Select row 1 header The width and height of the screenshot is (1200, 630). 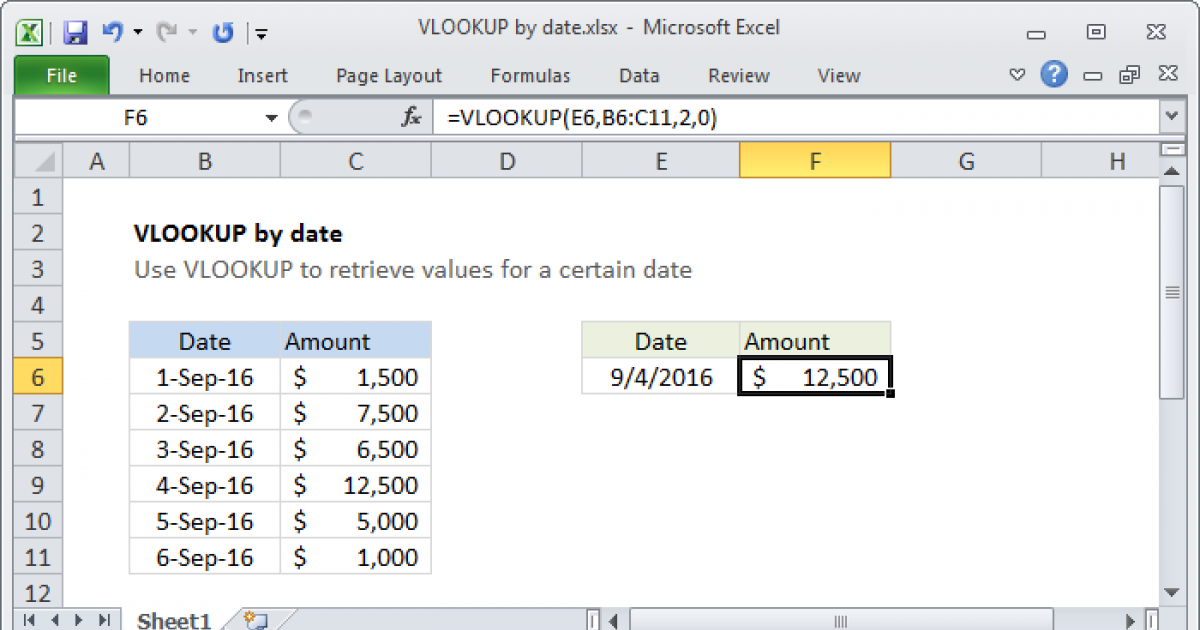[x=39, y=197]
